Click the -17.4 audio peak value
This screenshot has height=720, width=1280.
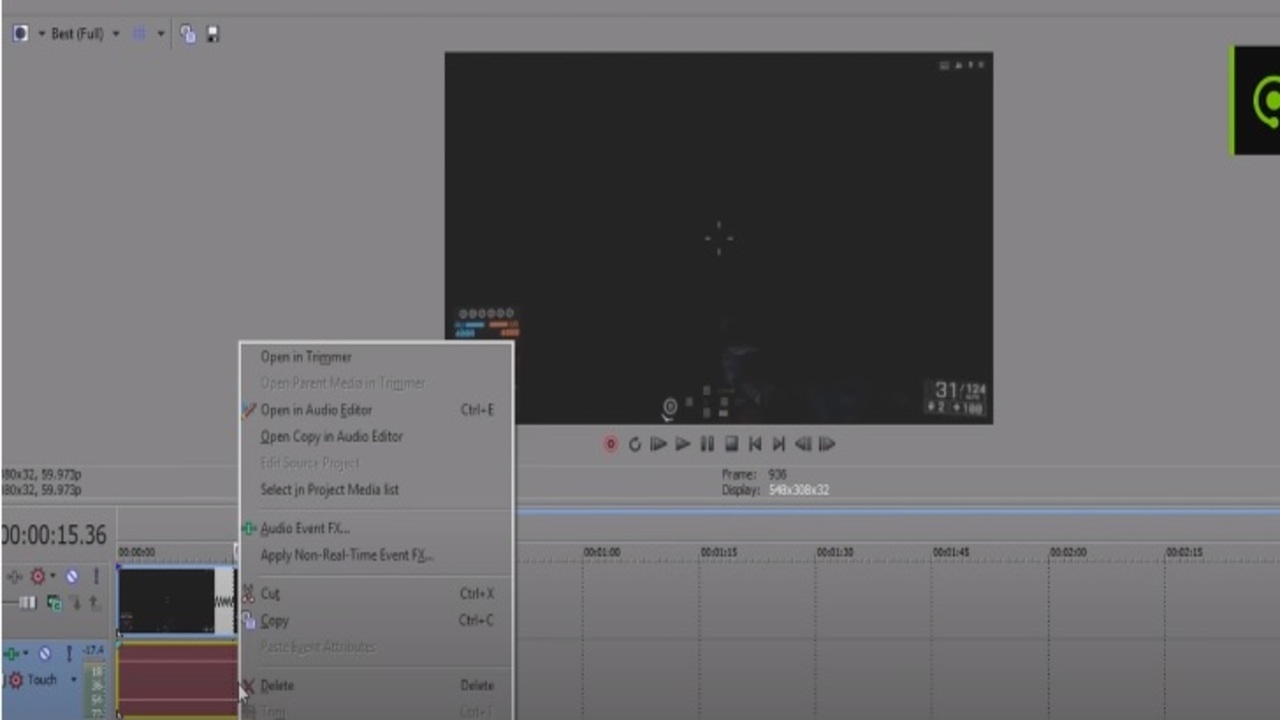94,650
